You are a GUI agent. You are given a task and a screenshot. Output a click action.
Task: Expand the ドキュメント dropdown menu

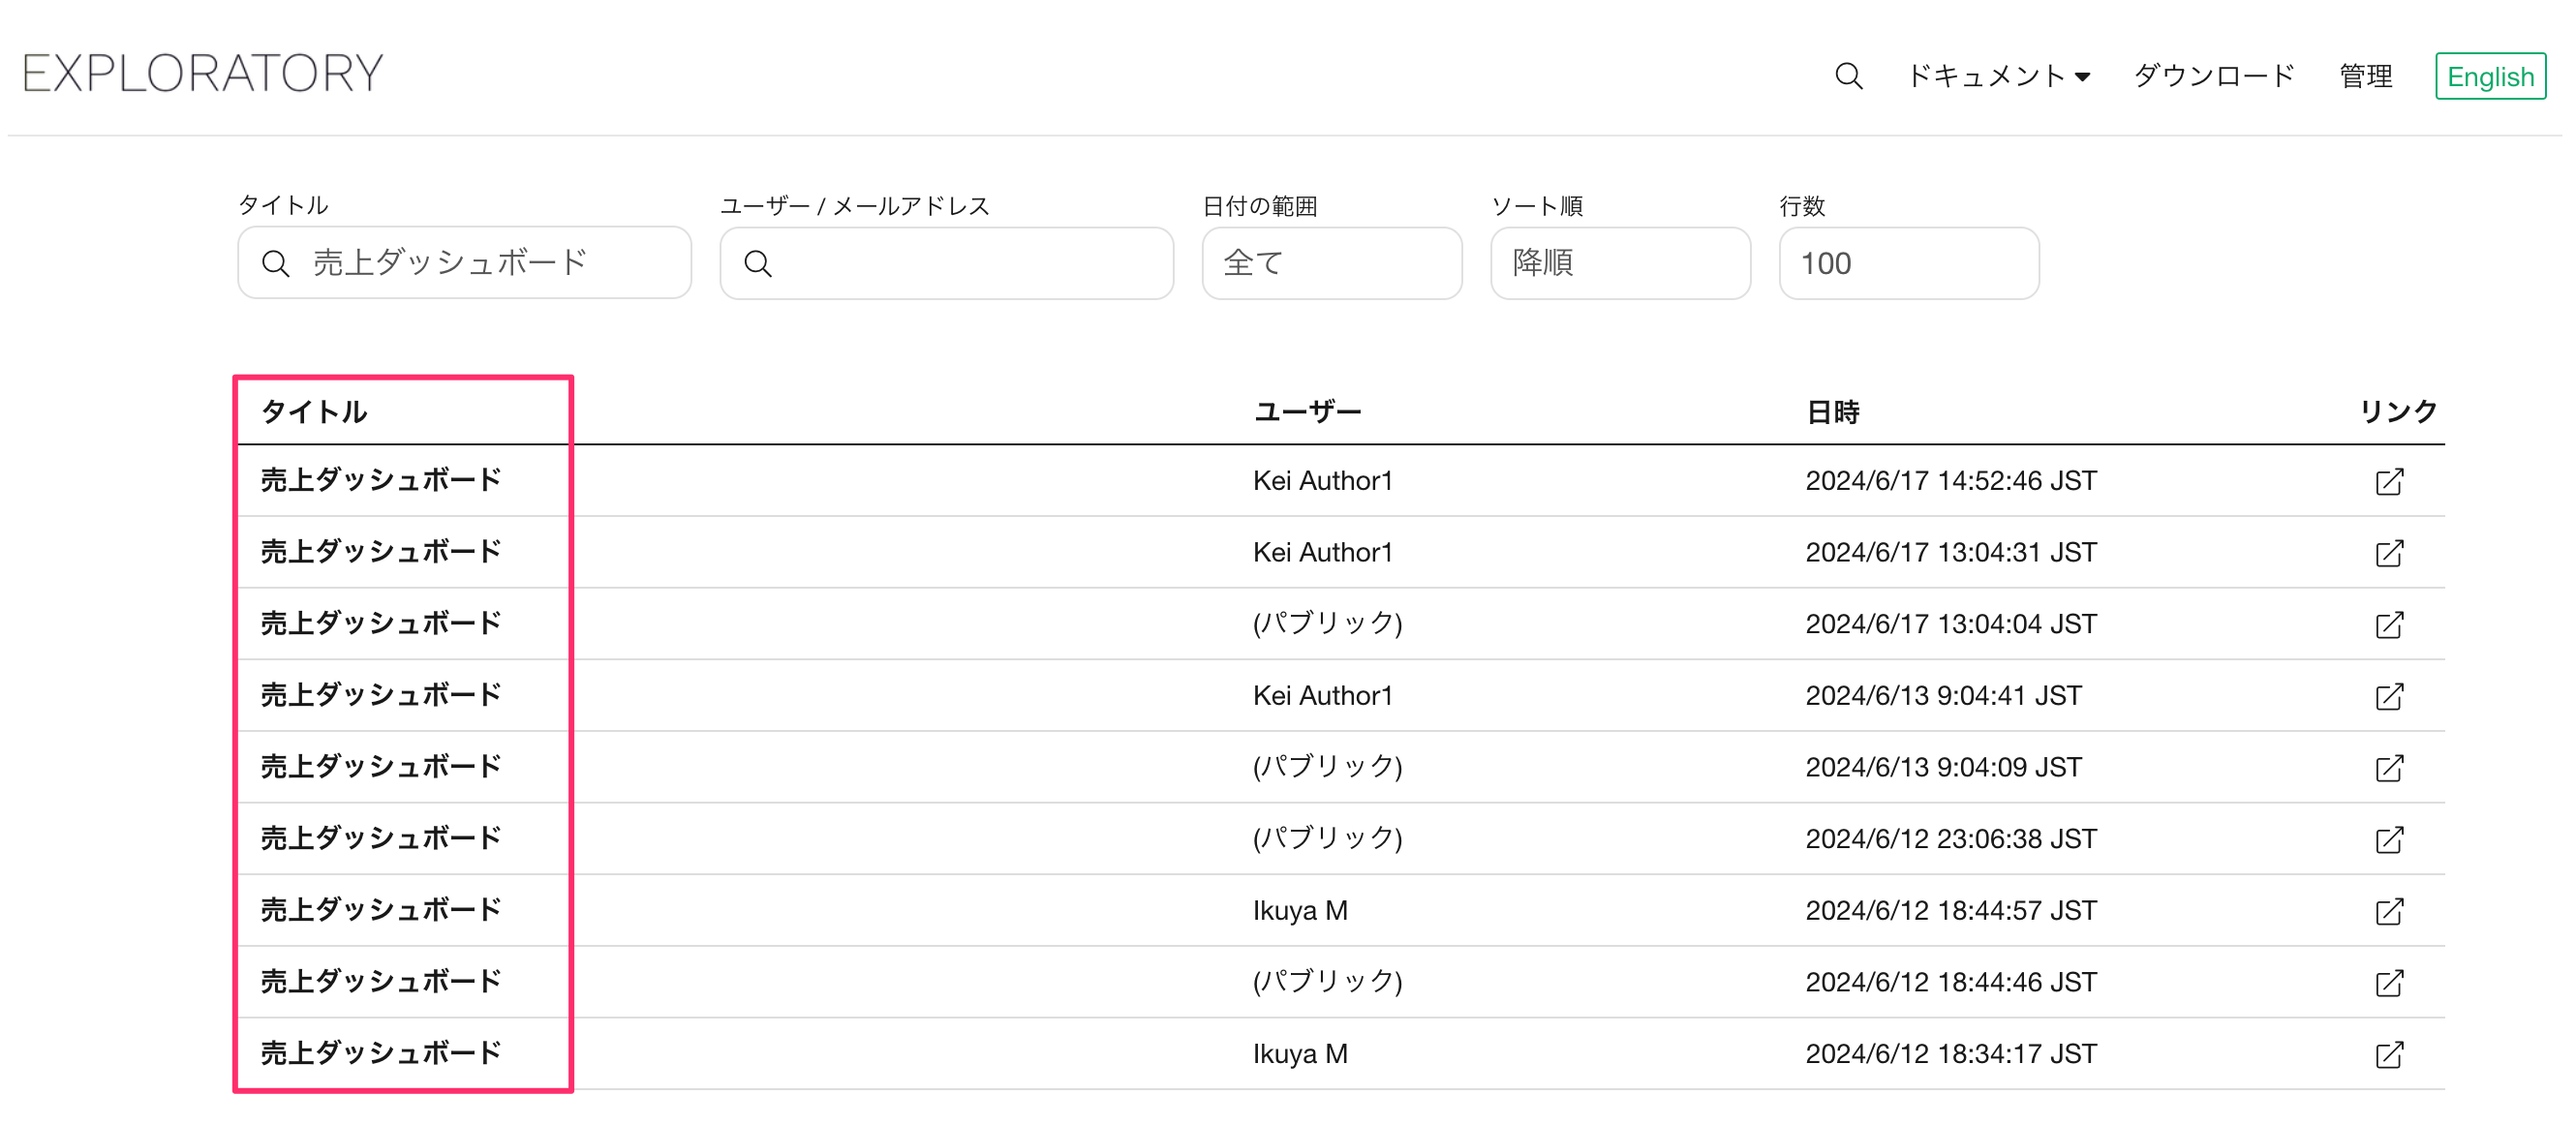click(x=1998, y=76)
